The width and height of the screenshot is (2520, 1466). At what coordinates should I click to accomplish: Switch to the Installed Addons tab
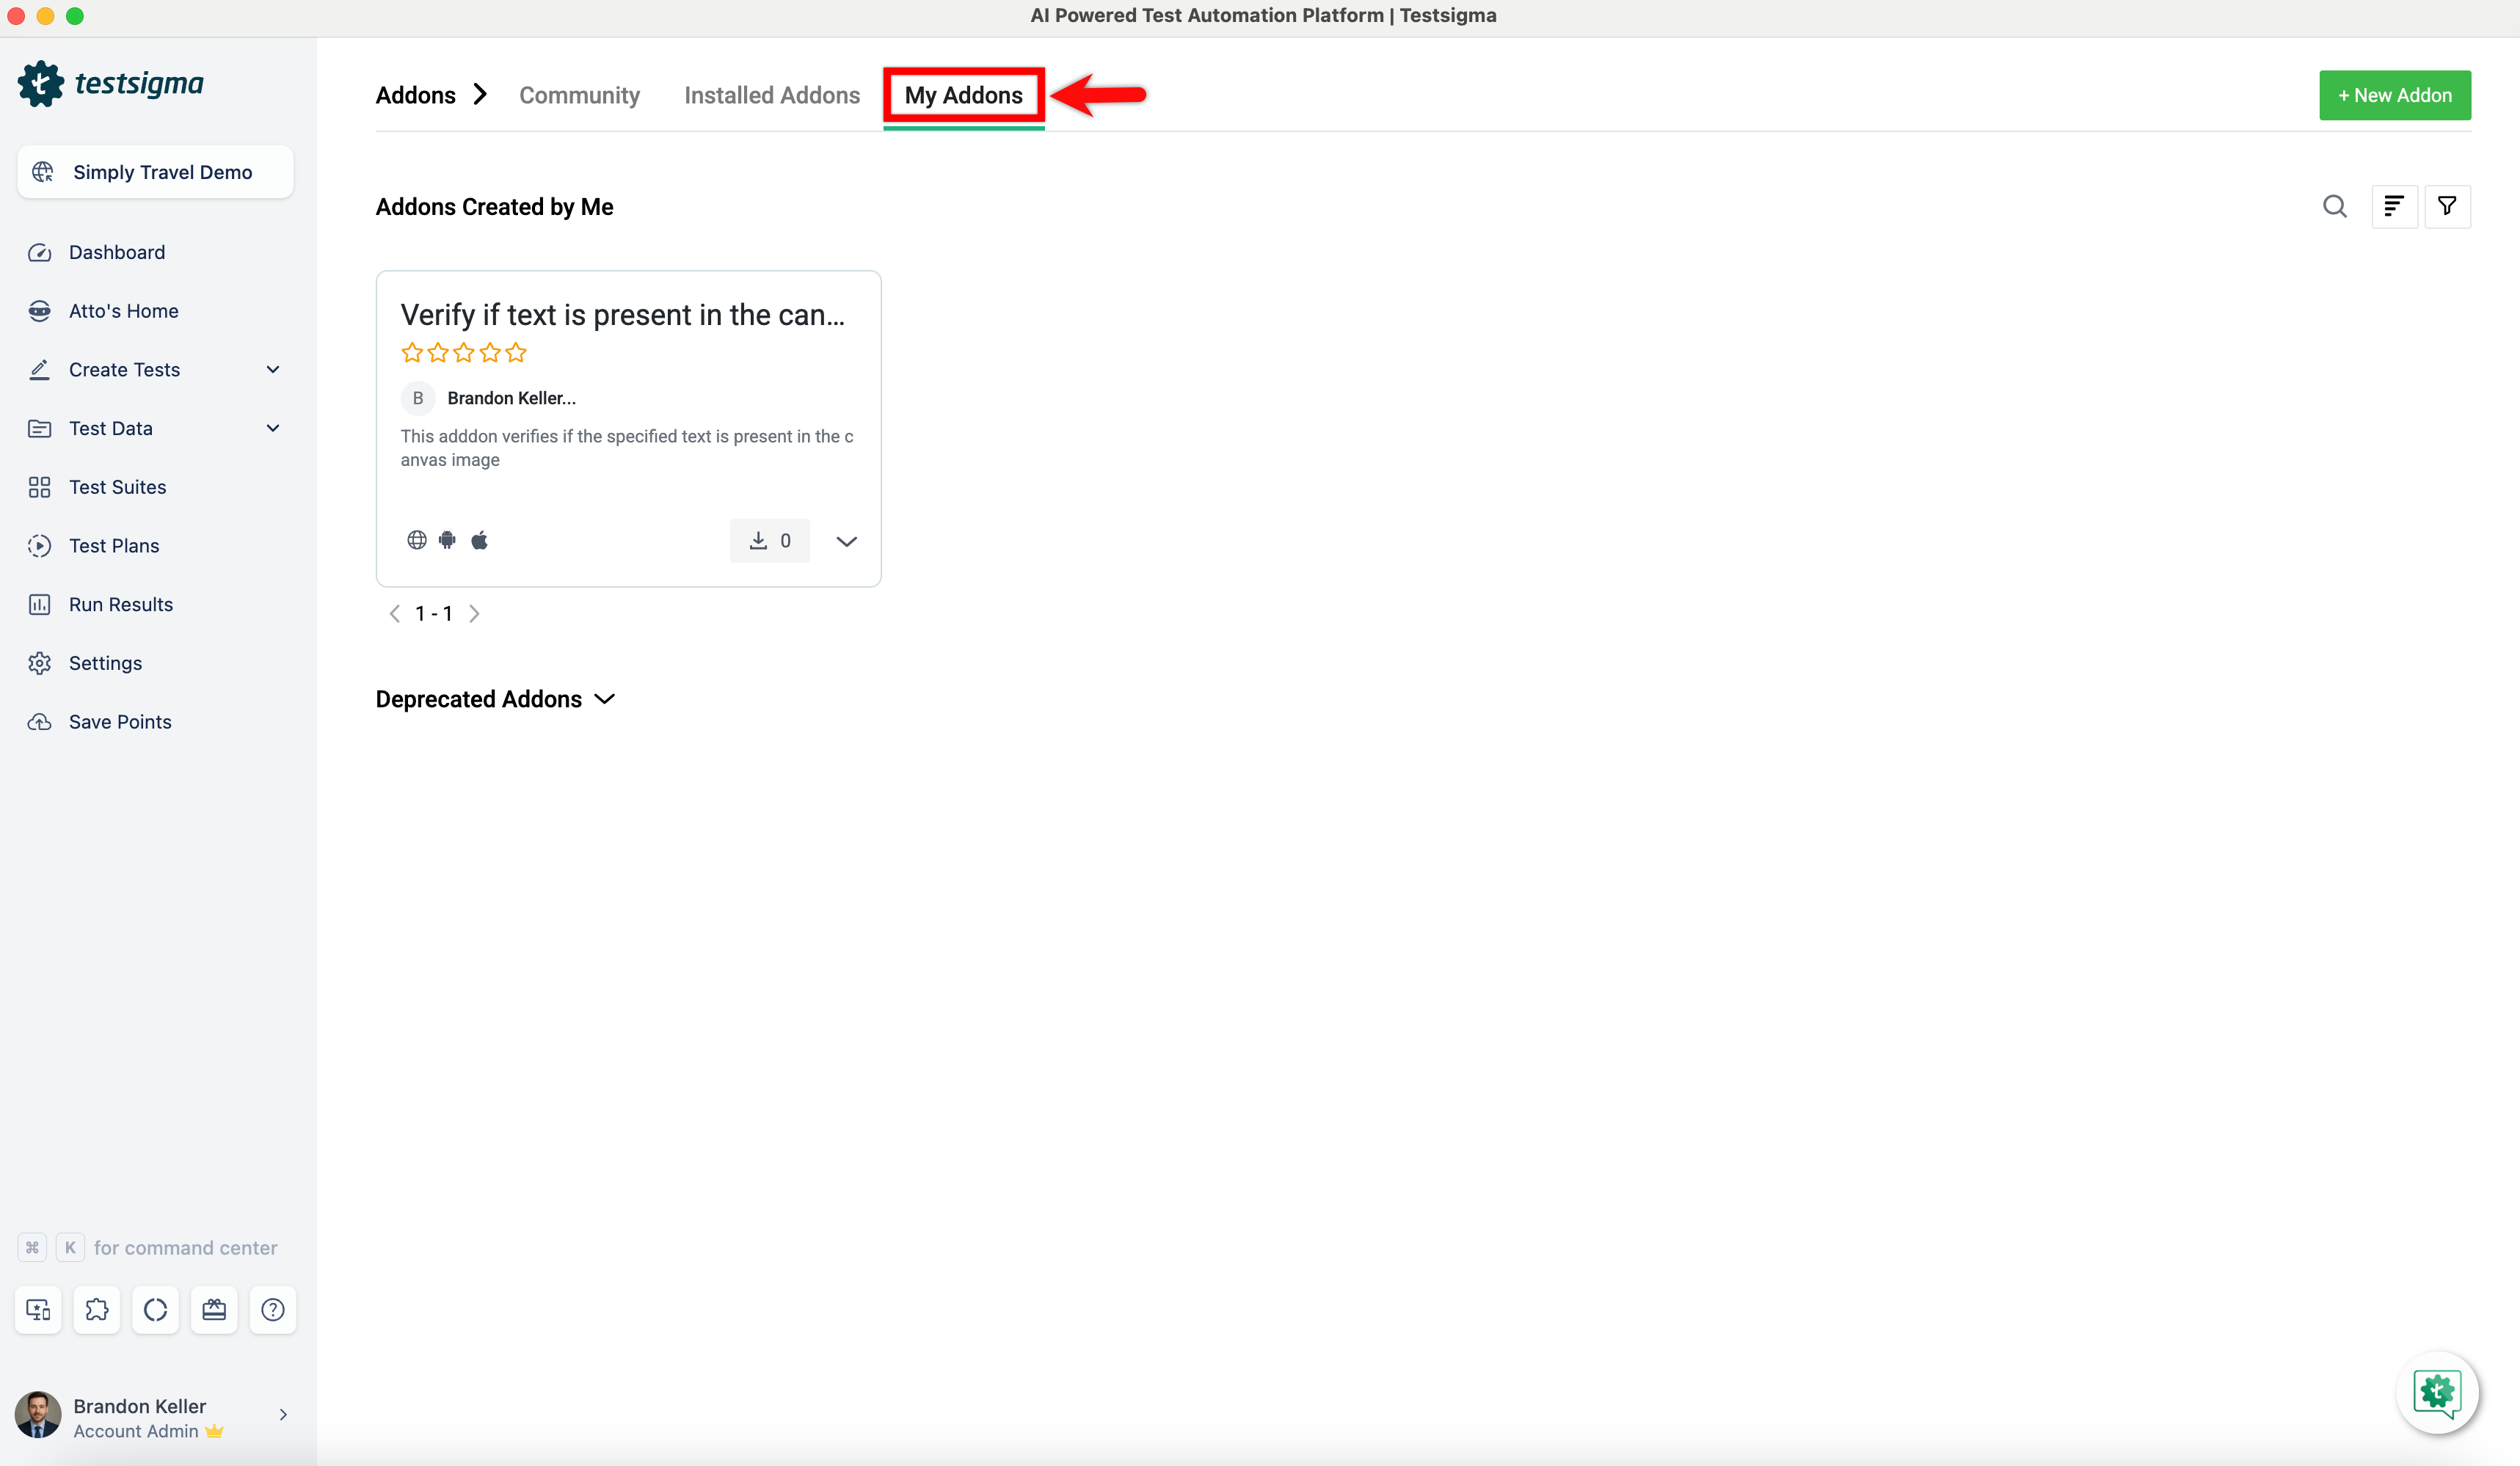click(771, 95)
